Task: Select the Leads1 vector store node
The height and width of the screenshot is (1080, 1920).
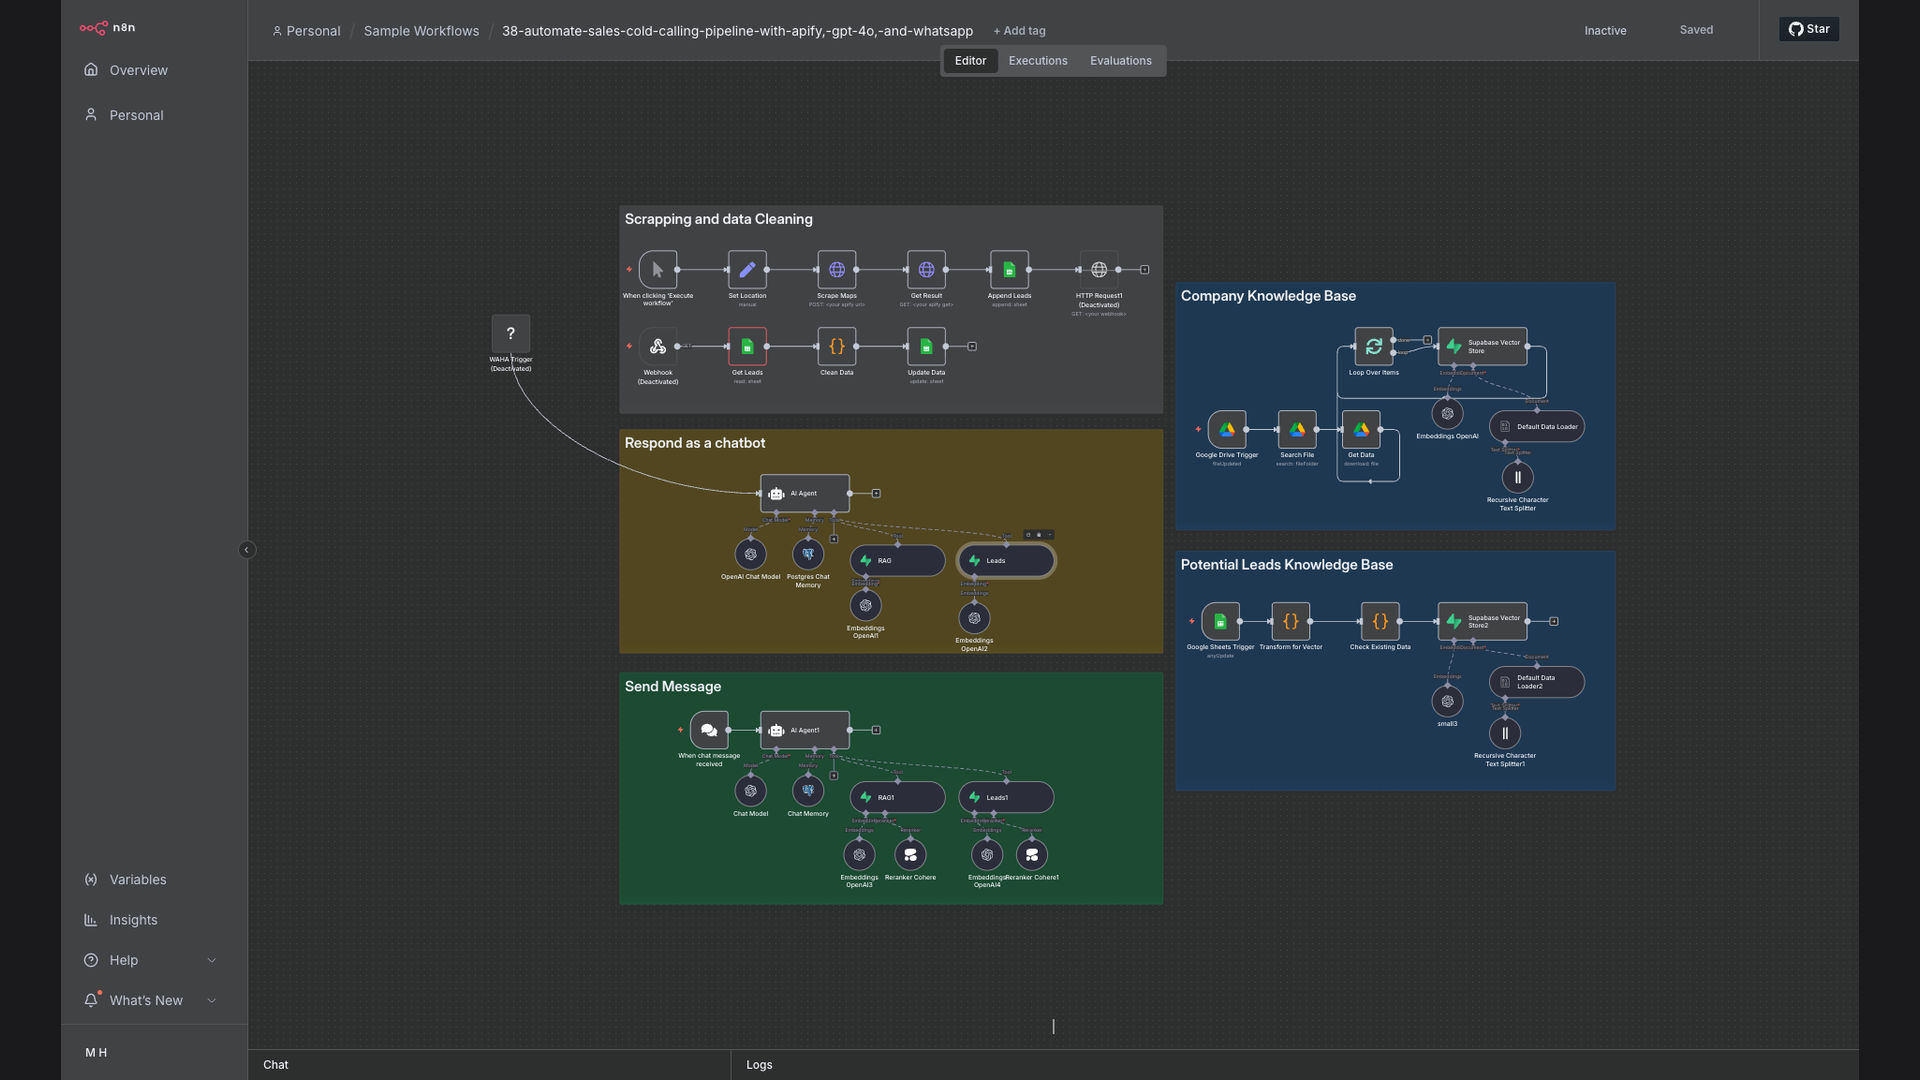Action: pyautogui.click(x=1006, y=798)
